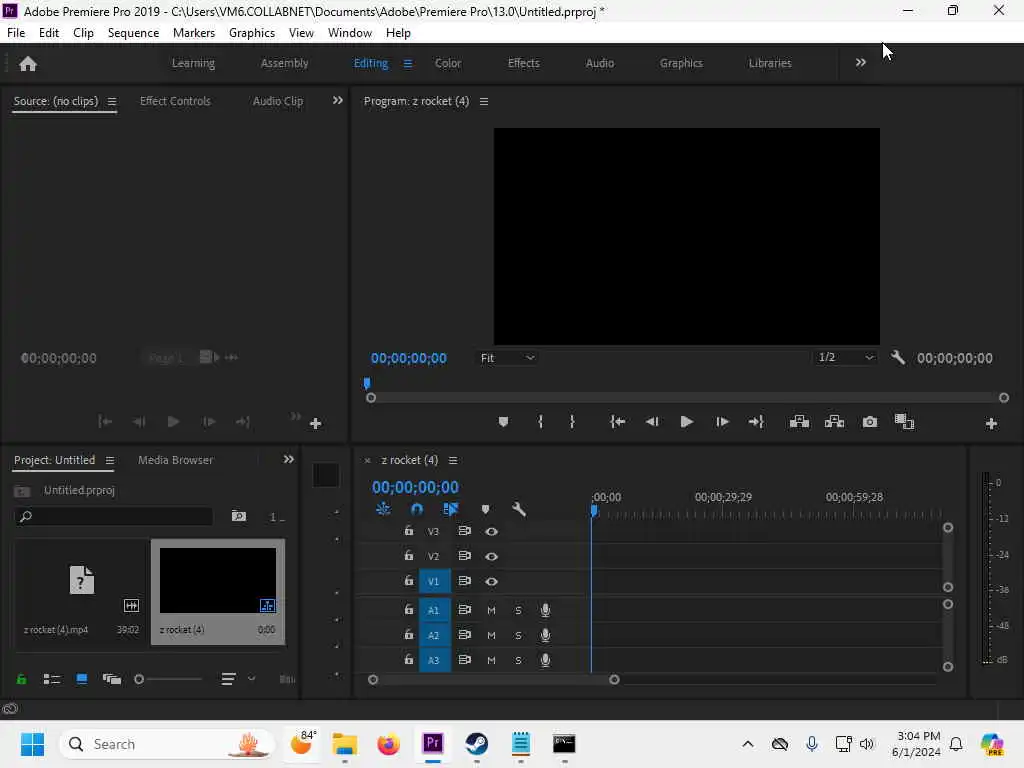Viewport: 1024px width, 768px height.
Task: Open the Sequence menu
Action: click(x=133, y=33)
